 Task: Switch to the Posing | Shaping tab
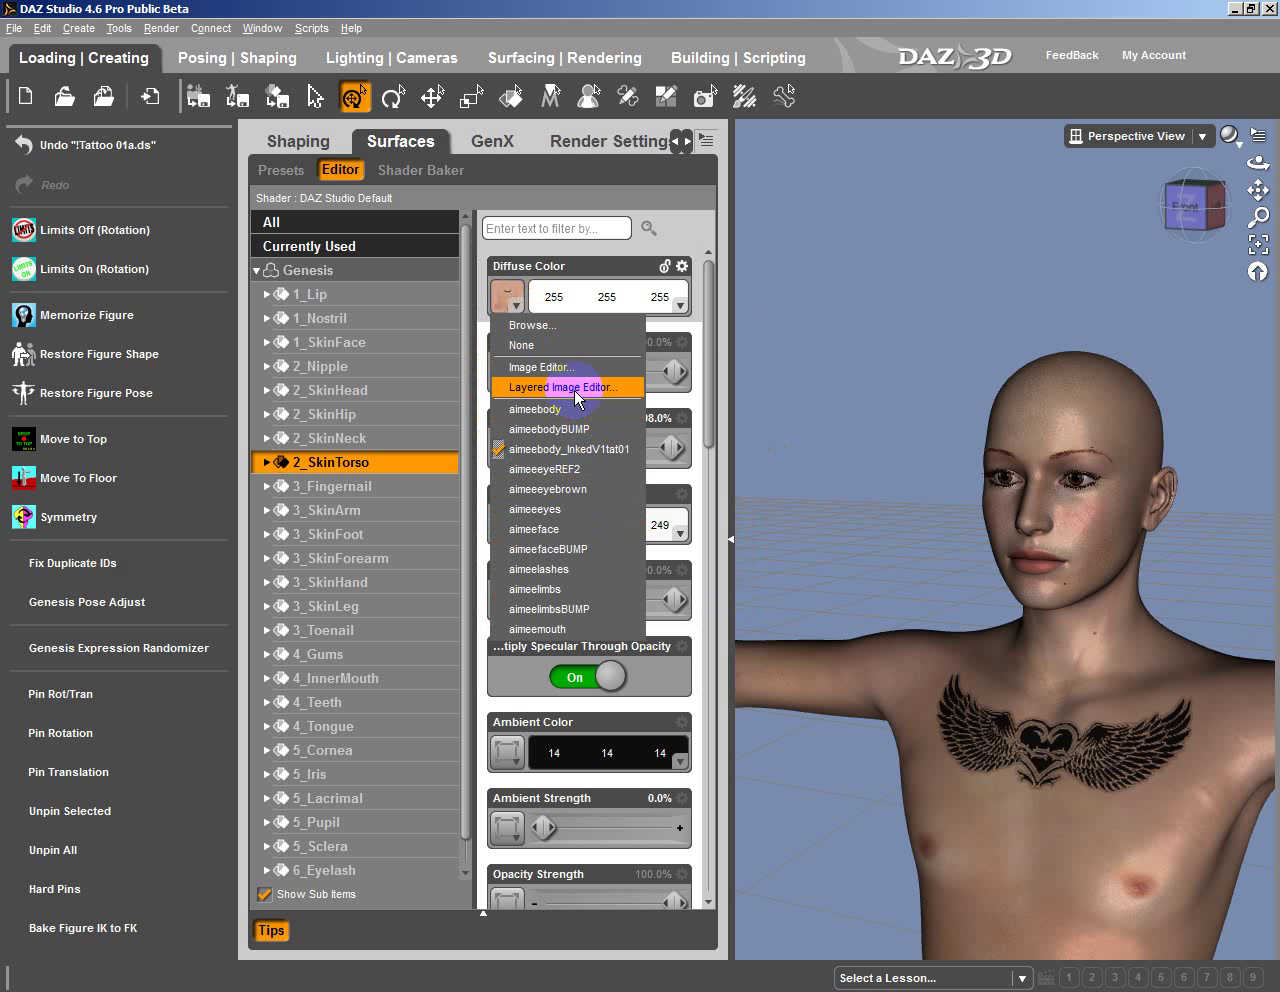pyautogui.click(x=237, y=58)
